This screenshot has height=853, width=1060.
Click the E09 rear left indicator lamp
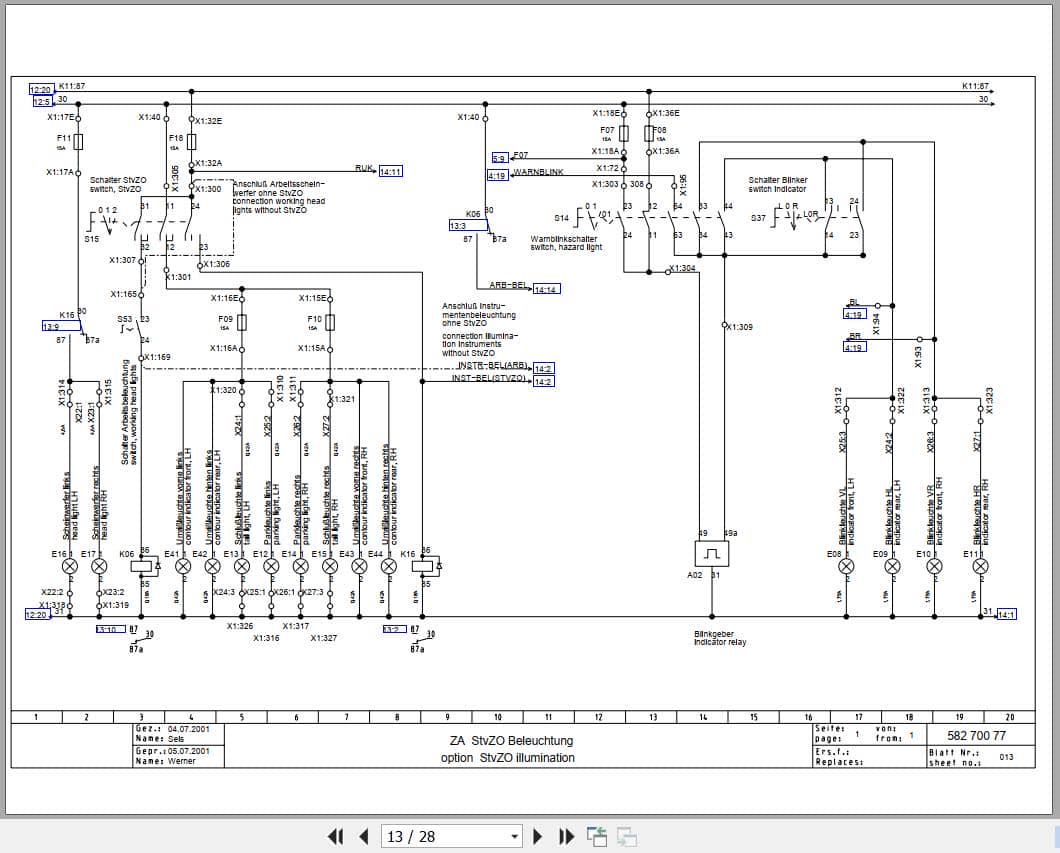tap(892, 566)
